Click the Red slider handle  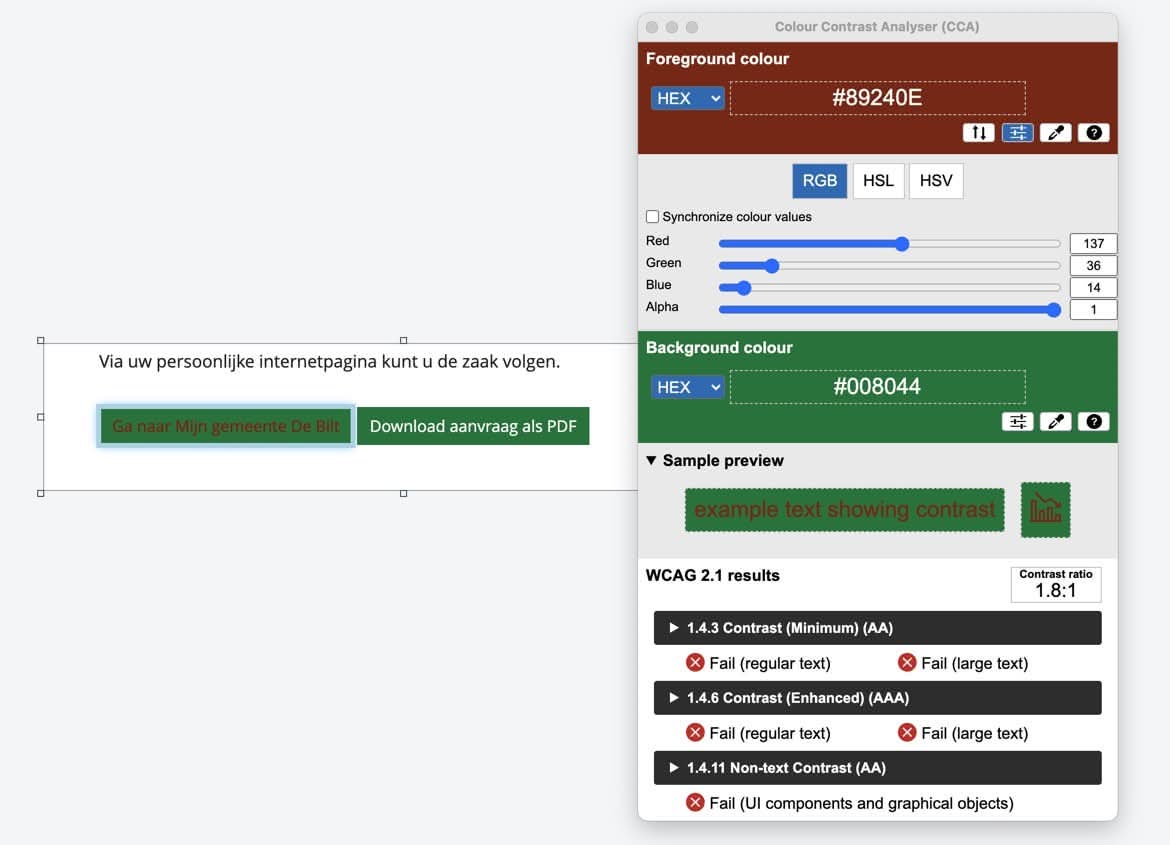[902, 244]
